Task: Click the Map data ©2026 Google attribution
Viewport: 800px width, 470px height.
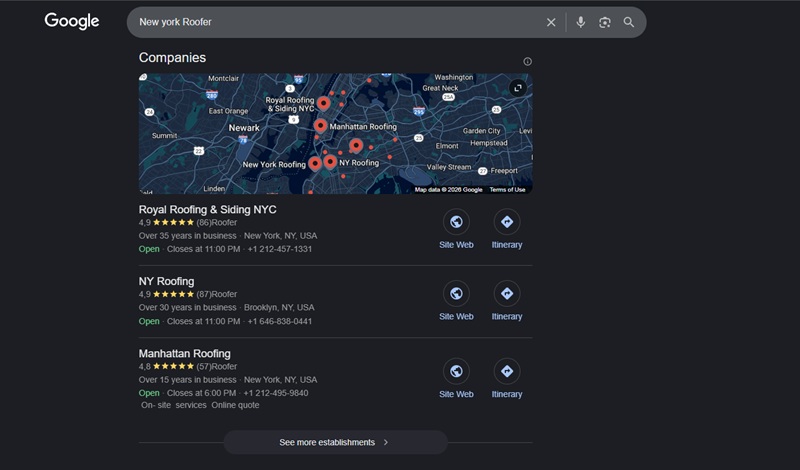Action: click(448, 190)
